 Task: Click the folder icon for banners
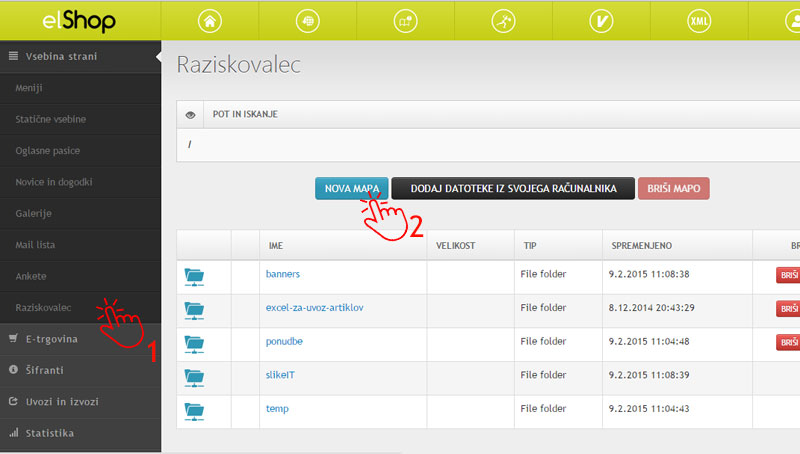(x=194, y=277)
